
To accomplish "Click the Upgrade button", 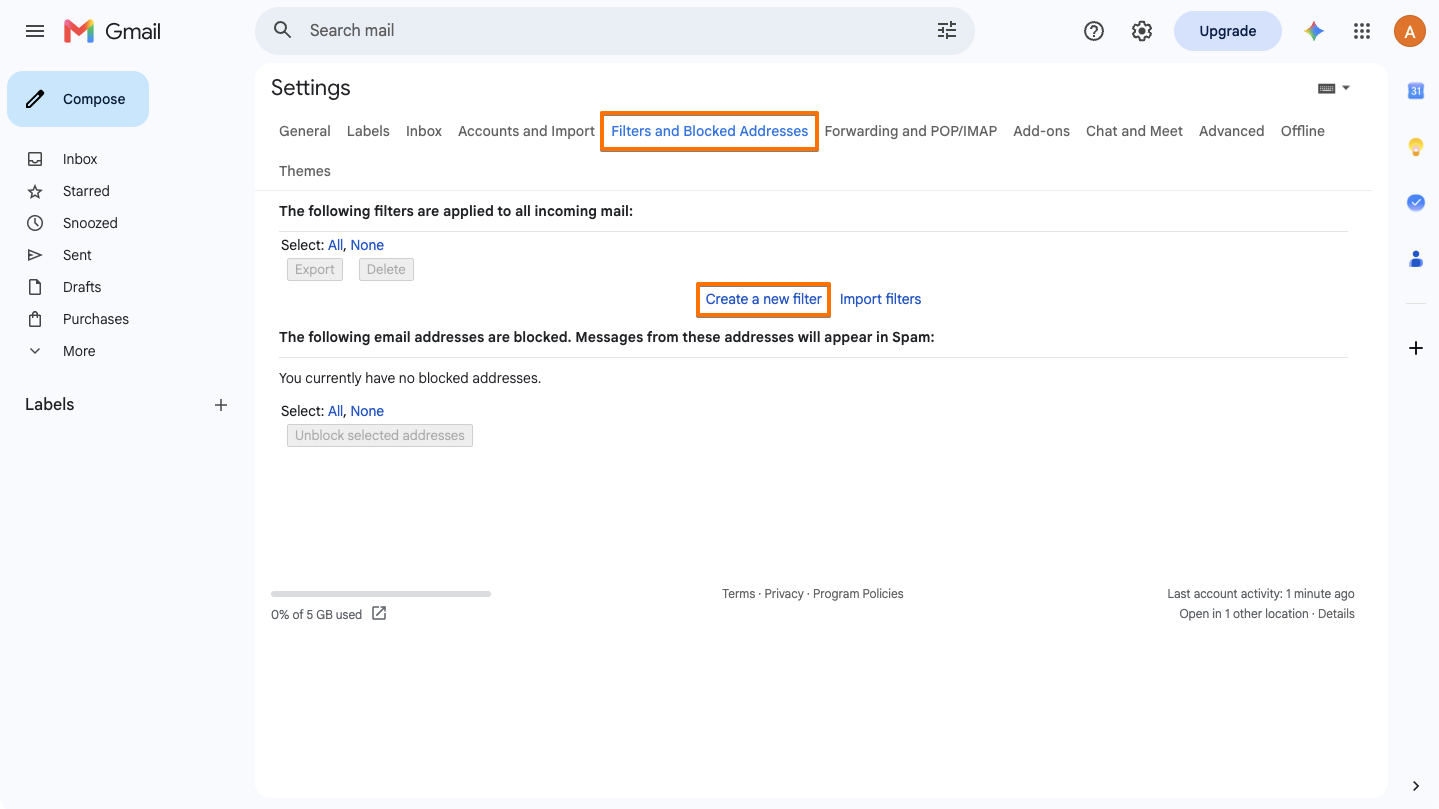I will coord(1228,31).
